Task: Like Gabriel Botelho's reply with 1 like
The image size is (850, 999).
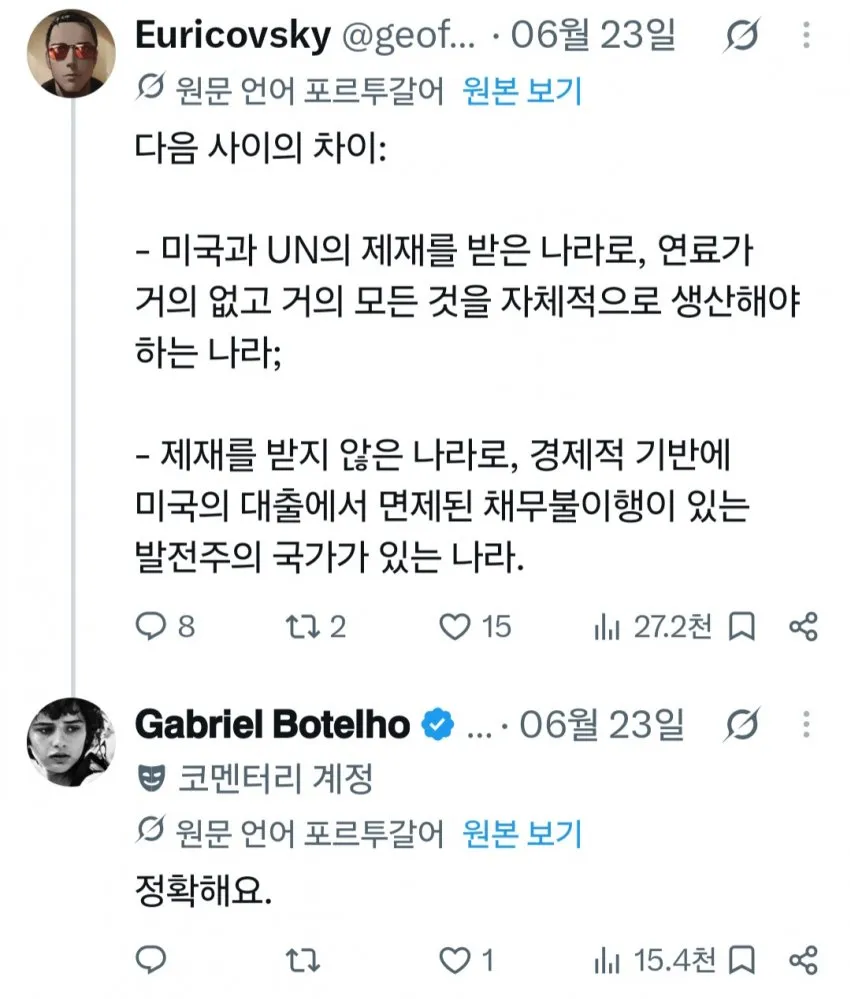Action: [466, 960]
